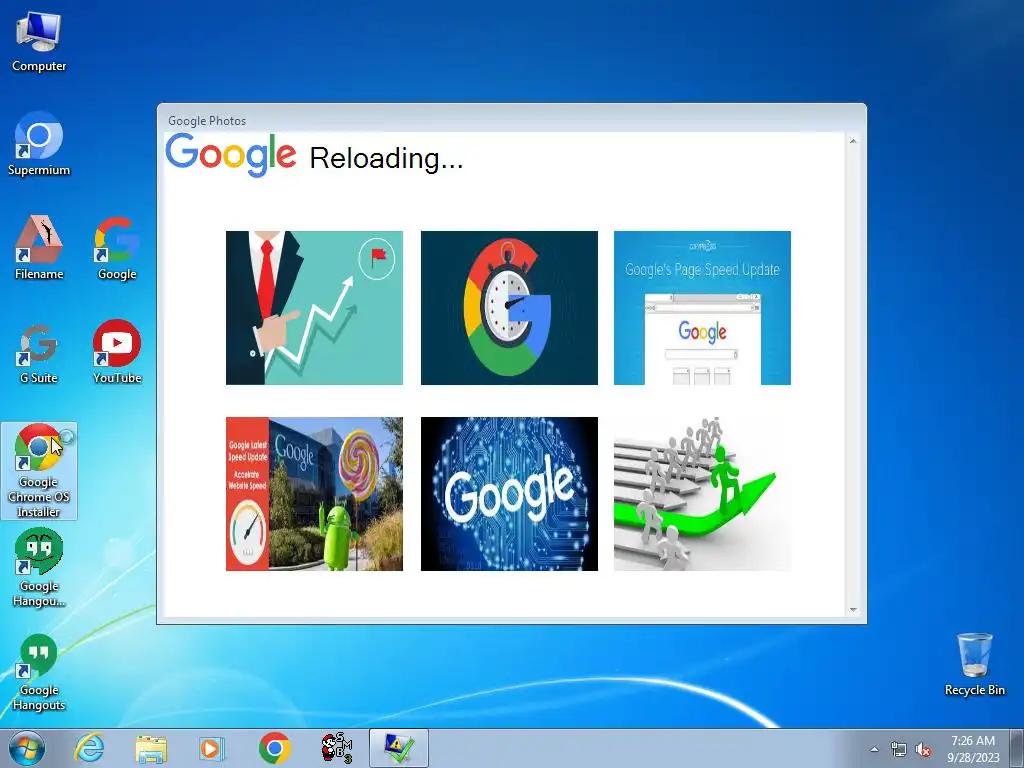This screenshot has height=768, width=1024.
Task: Launch Windows Media Player from taskbar
Action: point(211,748)
